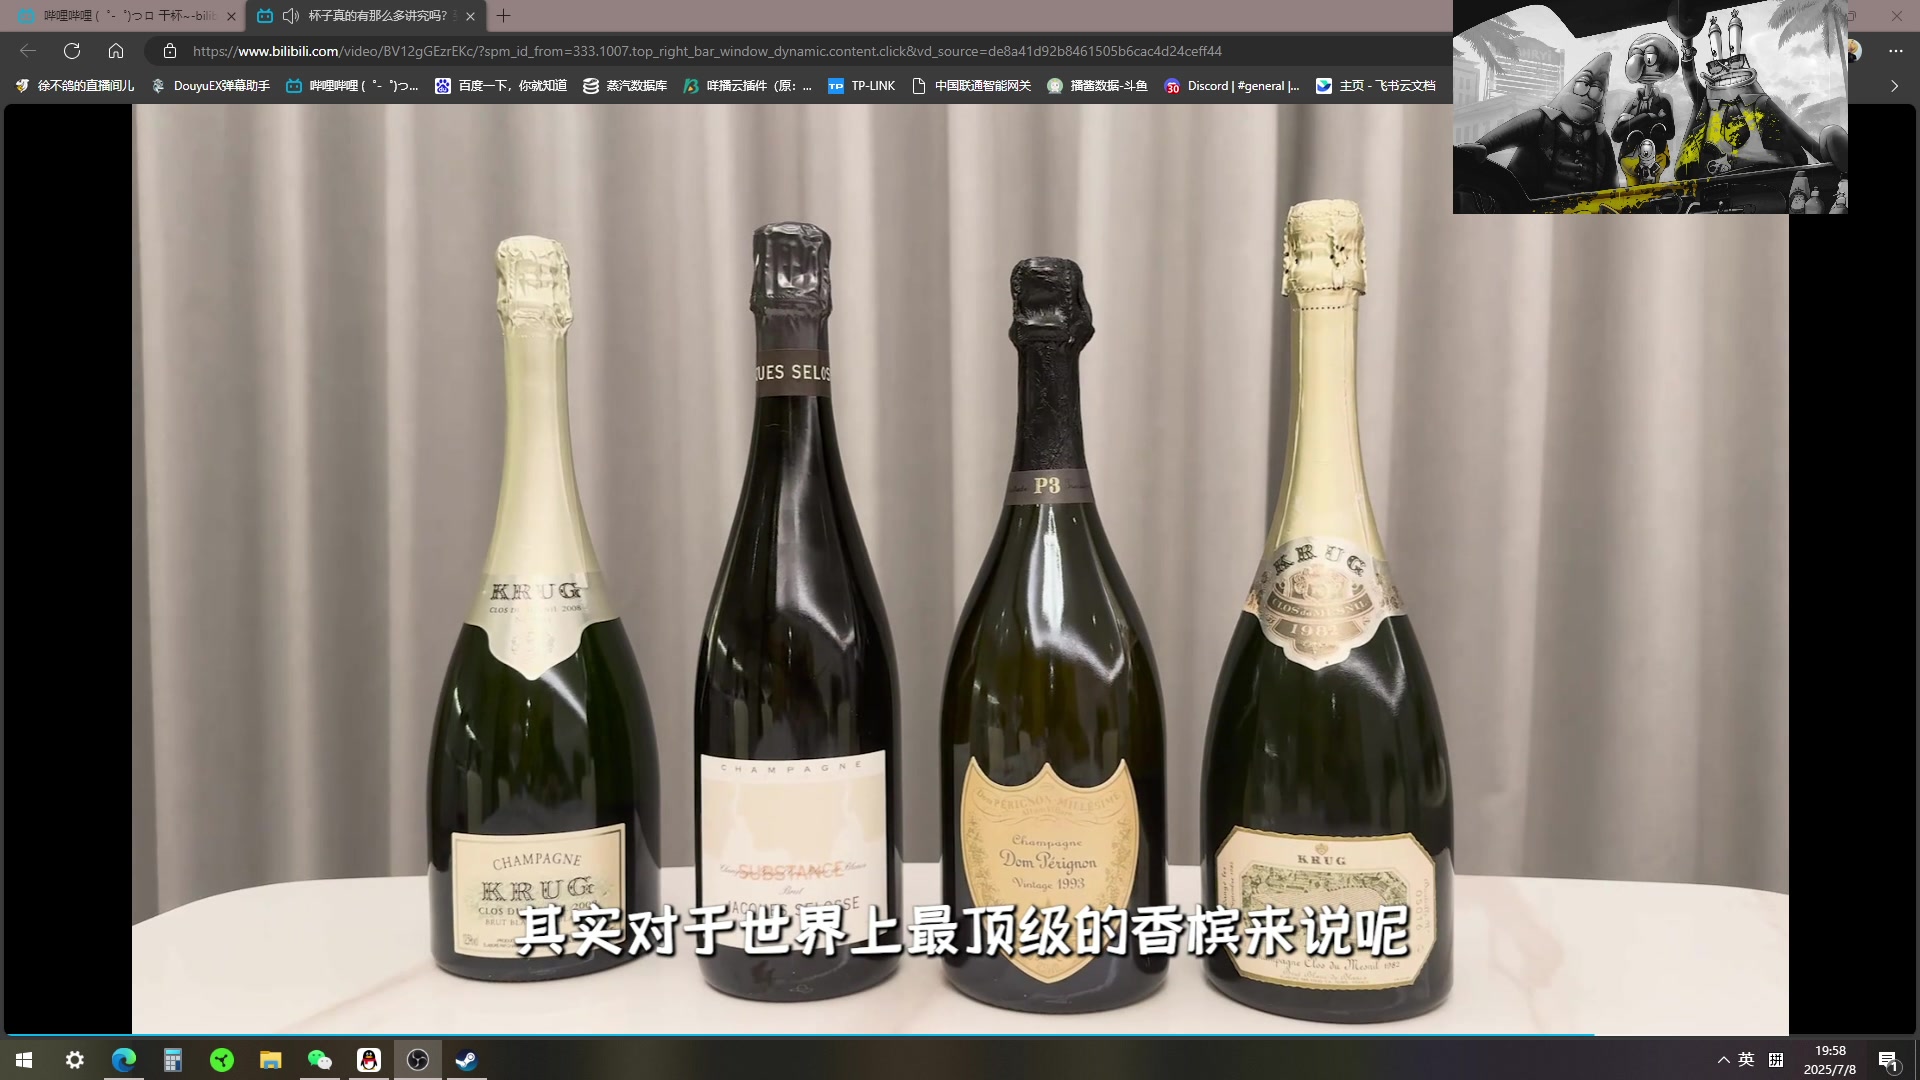Open a new browser tab
This screenshot has width=1920, height=1080.
click(503, 16)
